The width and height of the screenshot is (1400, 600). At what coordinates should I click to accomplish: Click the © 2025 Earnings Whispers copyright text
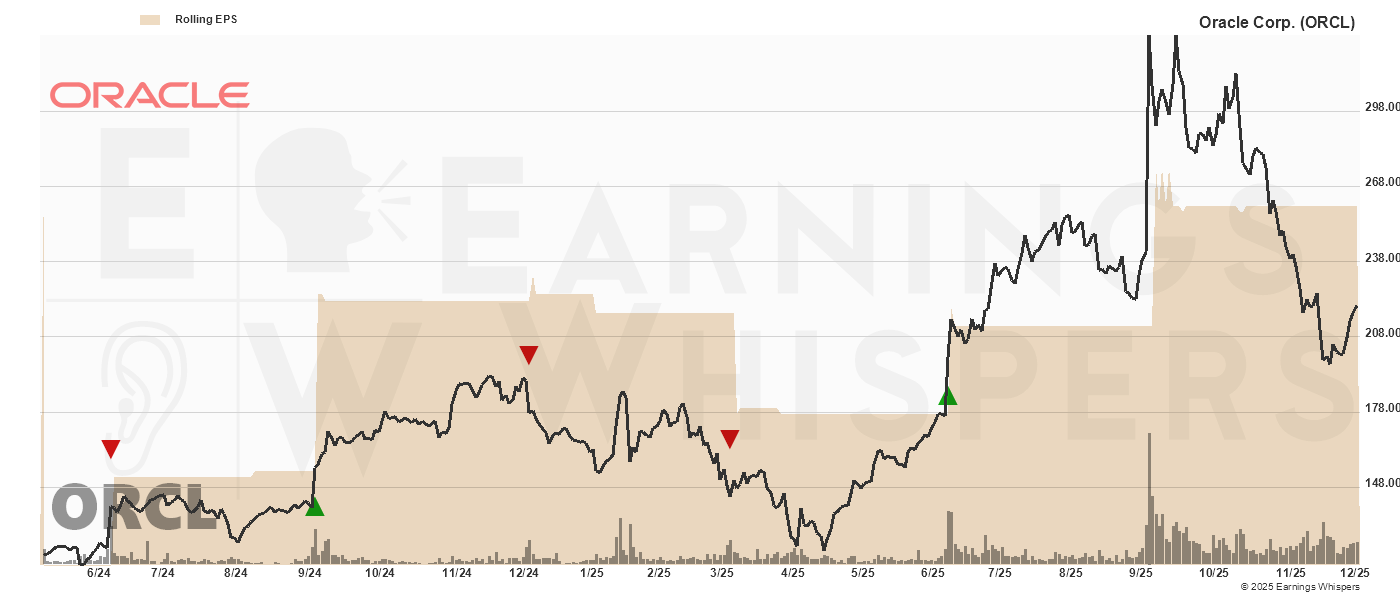coord(1300,587)
